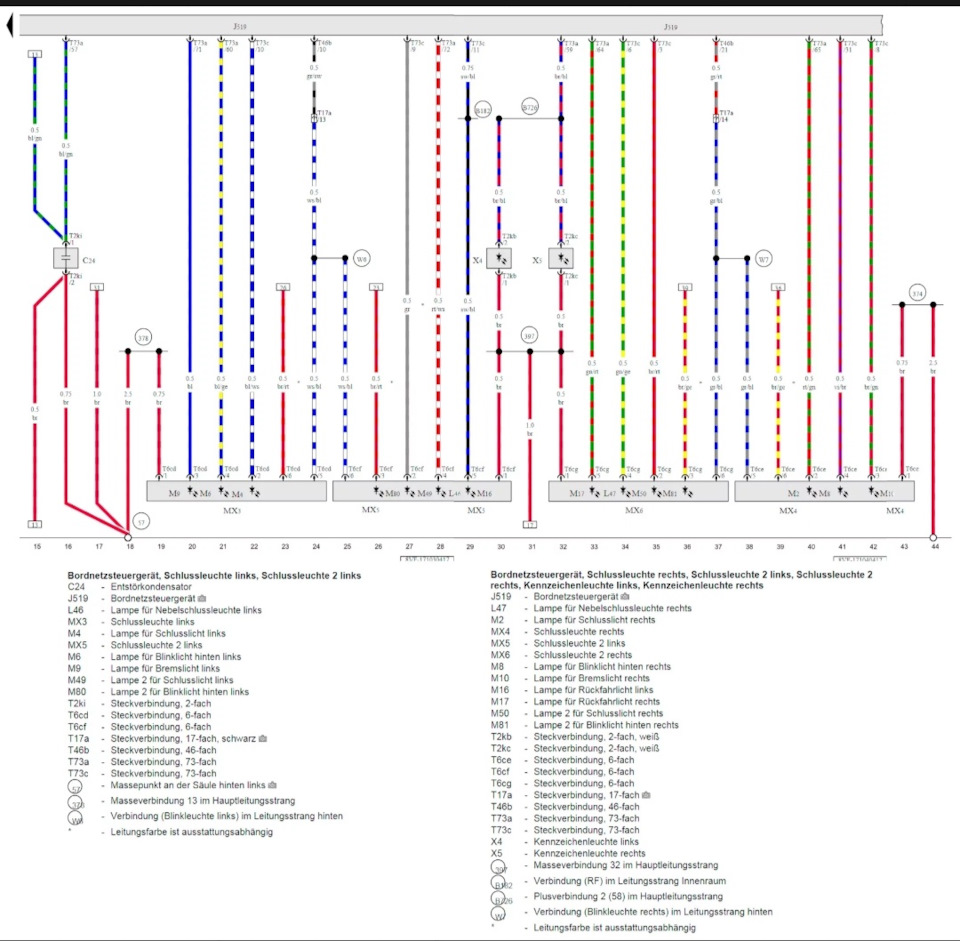Click 'Plusverbindung 2 (58) im Hauptleitungsstrang' entry
This screenshot has width=960, height=941.
[x=628, y=896]
